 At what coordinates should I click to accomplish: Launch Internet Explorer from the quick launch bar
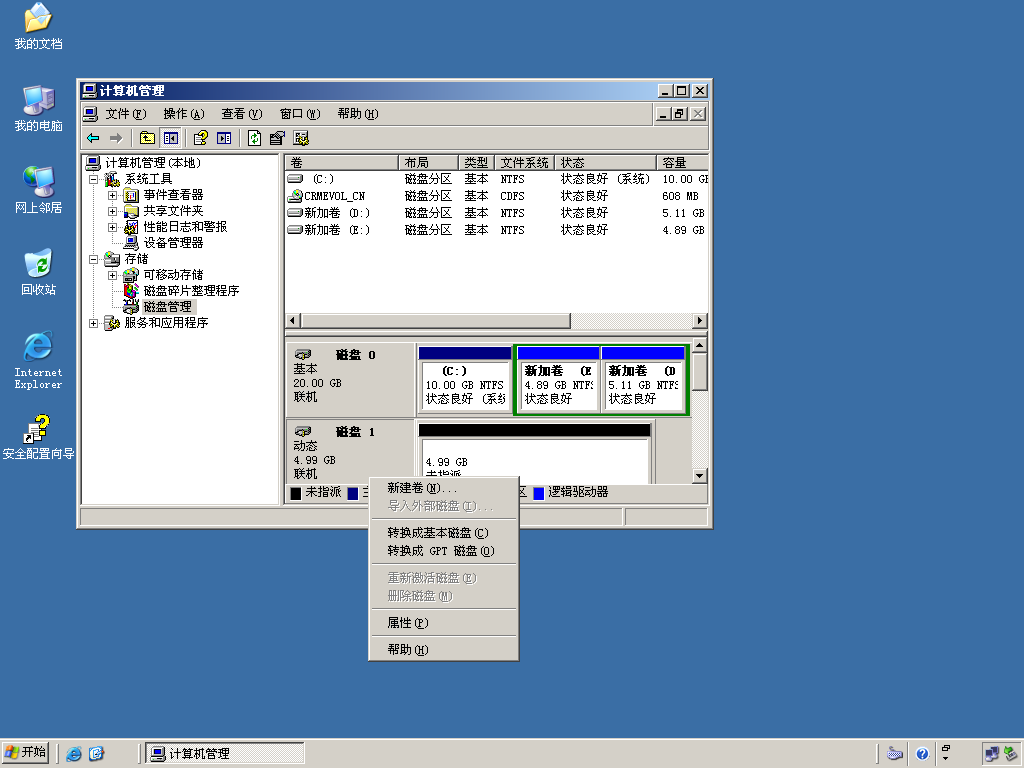pyautogui.click(x=74, y=754)
